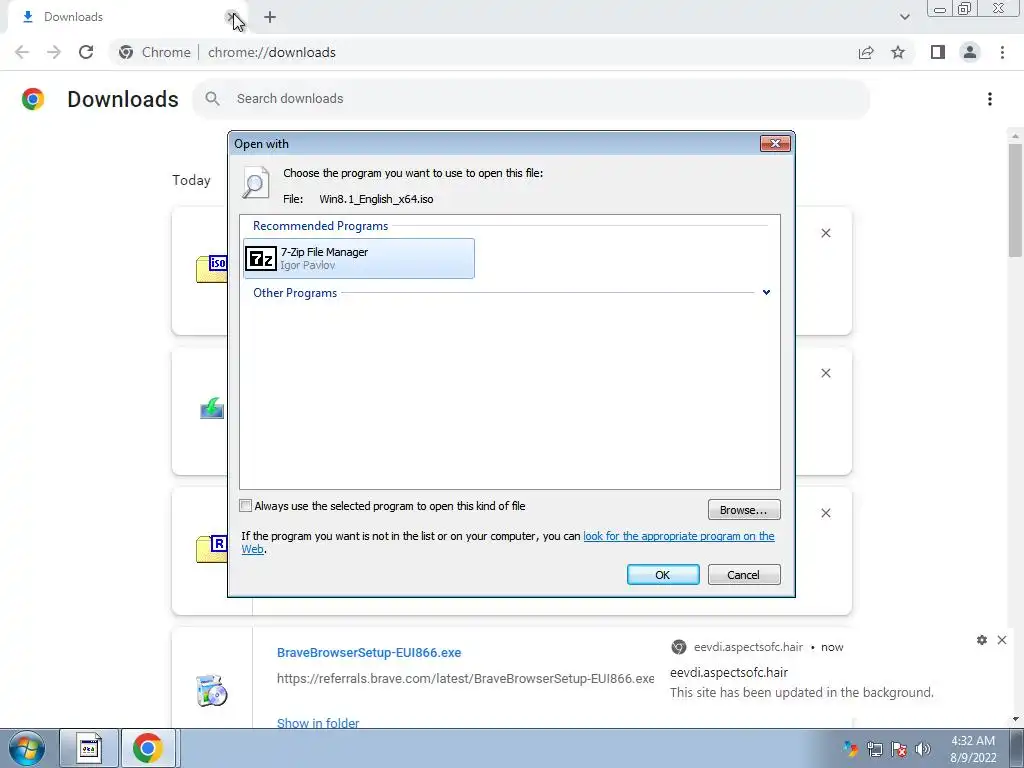
Task: Dismiss the eevdi.aspectsofc.hair notification
Action: click(1002, 640)
